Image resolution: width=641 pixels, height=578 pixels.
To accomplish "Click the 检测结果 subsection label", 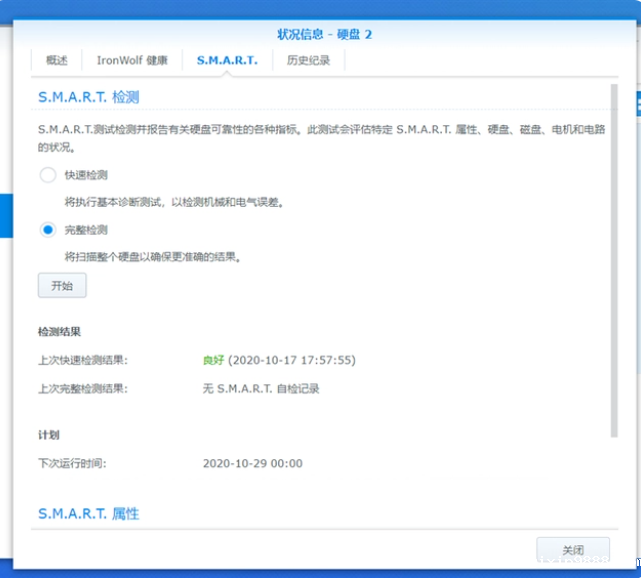I will 59,331.
